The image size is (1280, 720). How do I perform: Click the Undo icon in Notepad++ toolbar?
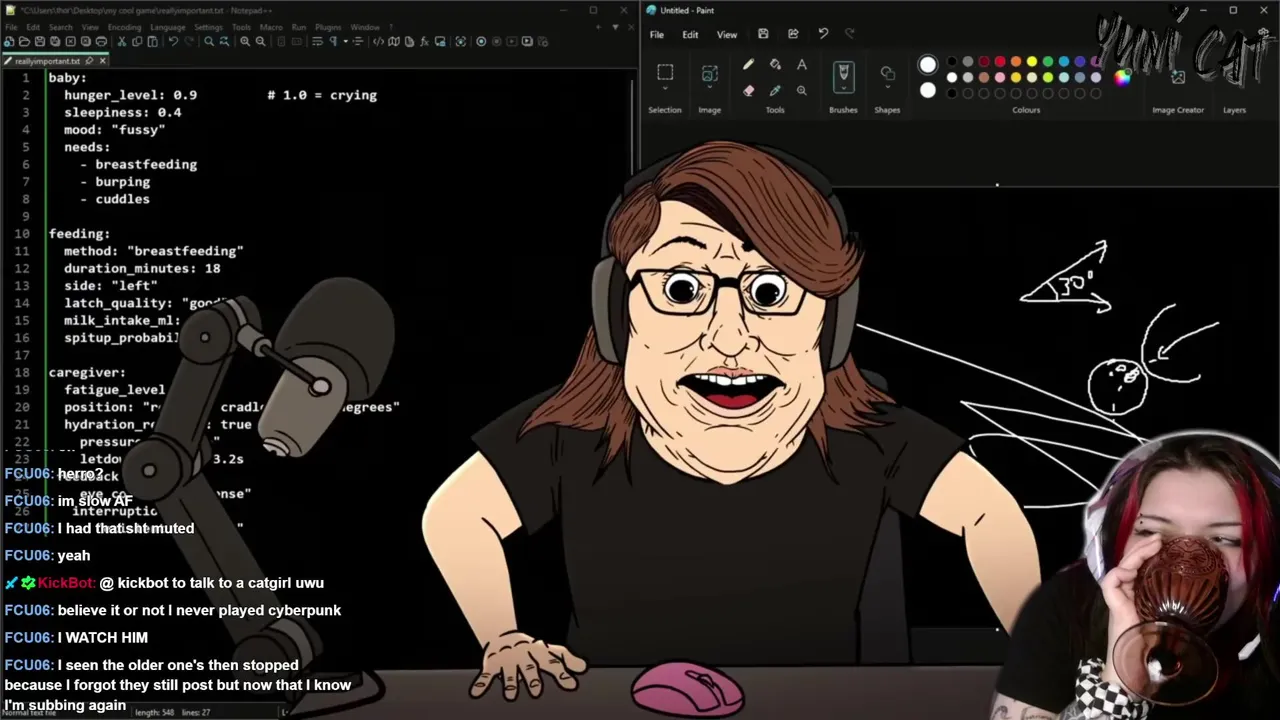point(173,41)
